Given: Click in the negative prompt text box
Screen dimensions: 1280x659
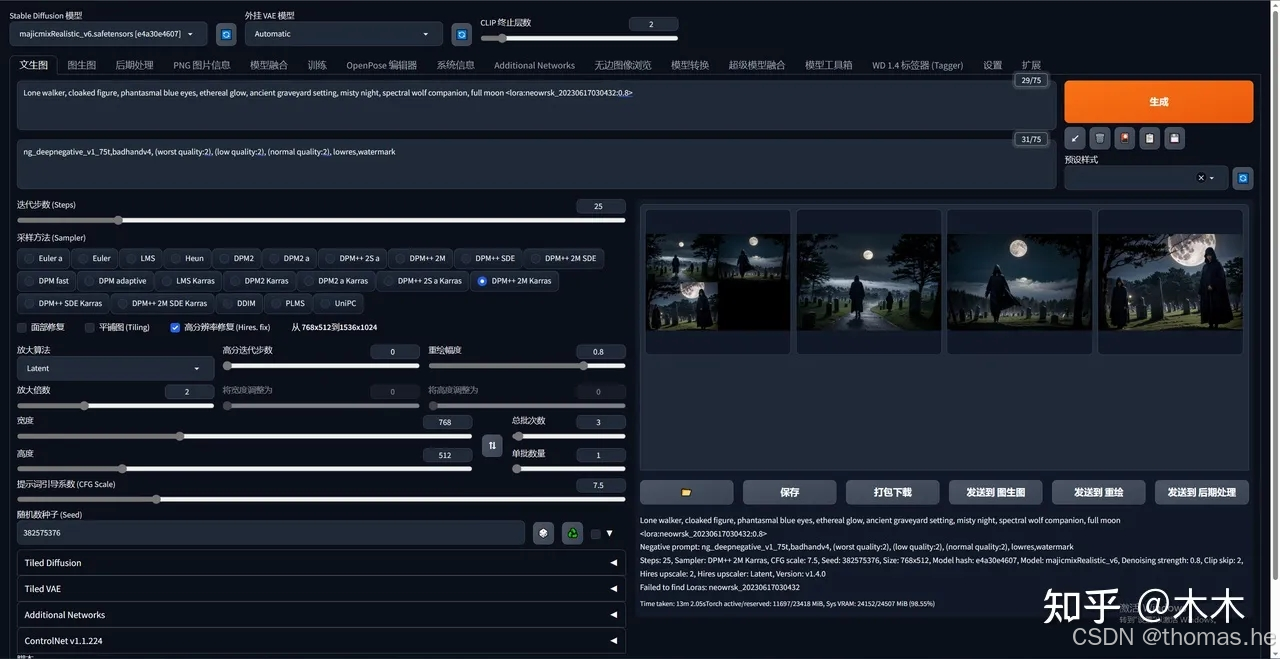Looking at the screenshot, I should coord(536,164).
